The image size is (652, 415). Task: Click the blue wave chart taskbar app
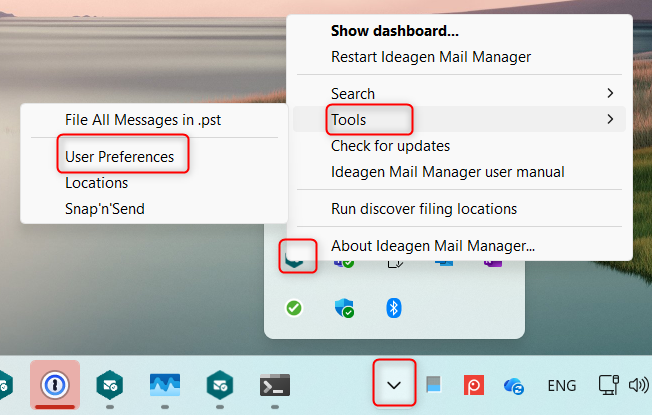(164, 385)
